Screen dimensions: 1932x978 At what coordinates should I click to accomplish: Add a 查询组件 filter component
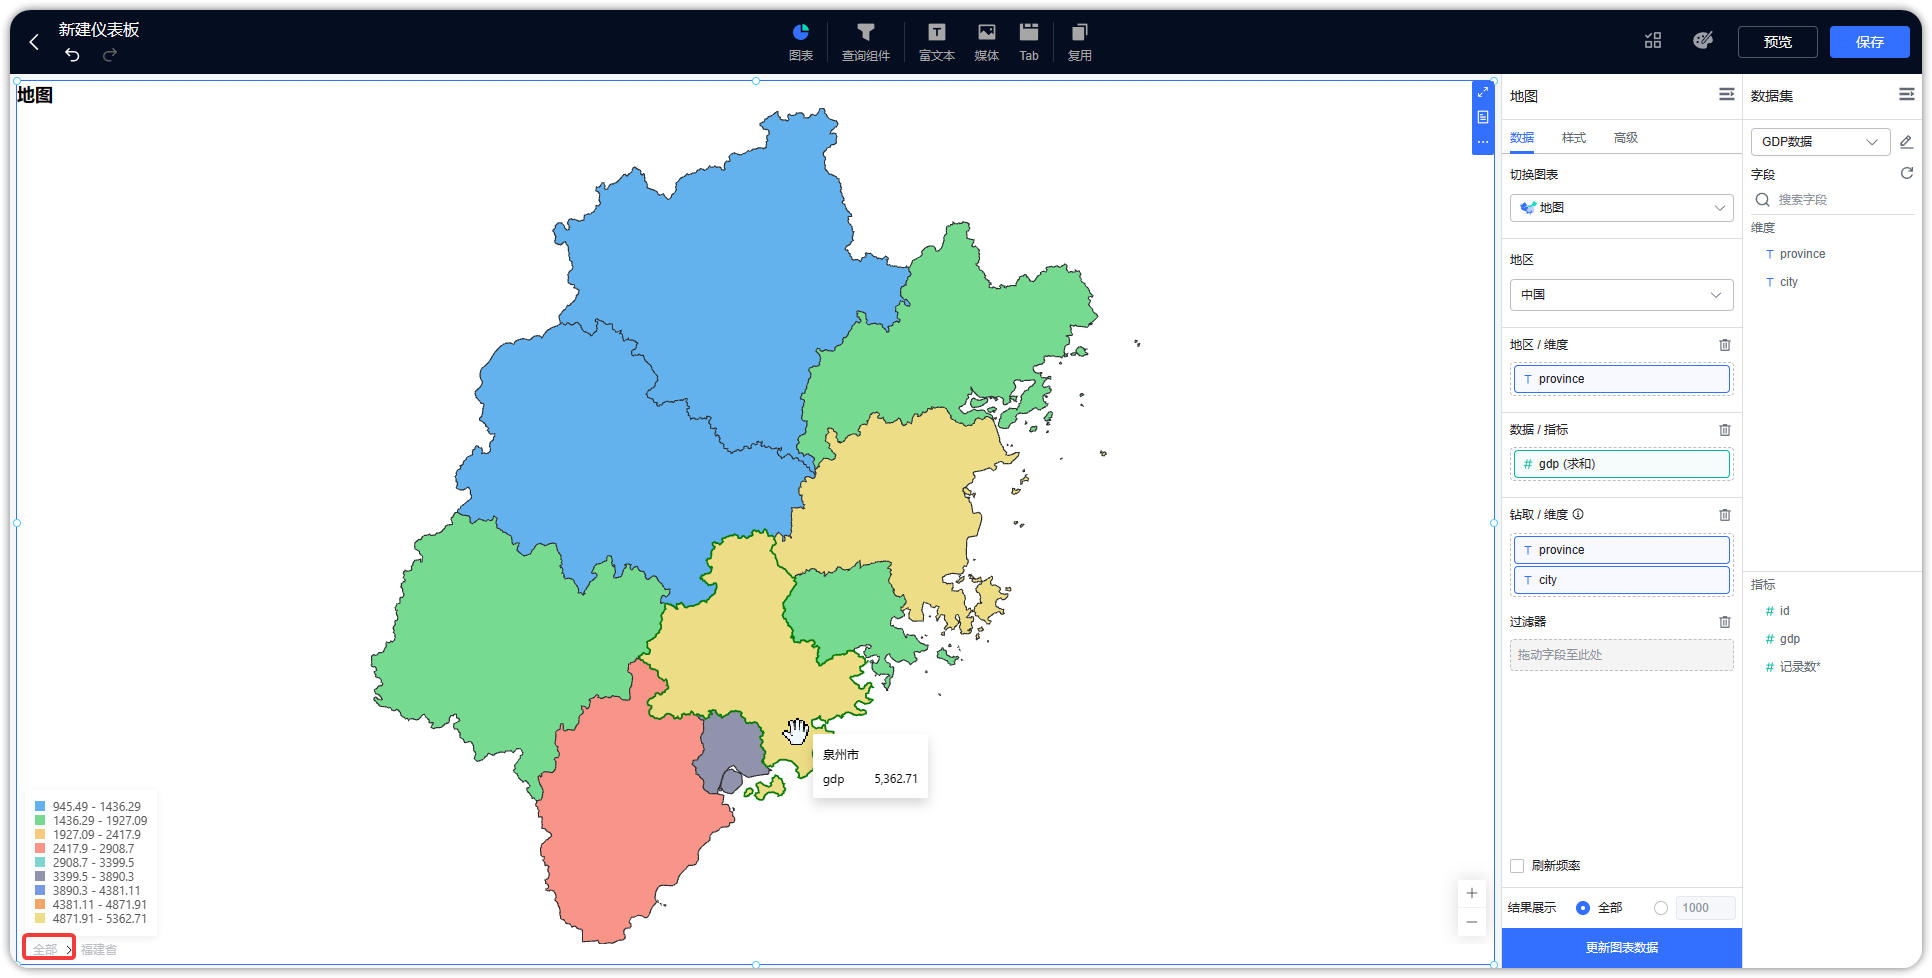click(x=866, y=42)
